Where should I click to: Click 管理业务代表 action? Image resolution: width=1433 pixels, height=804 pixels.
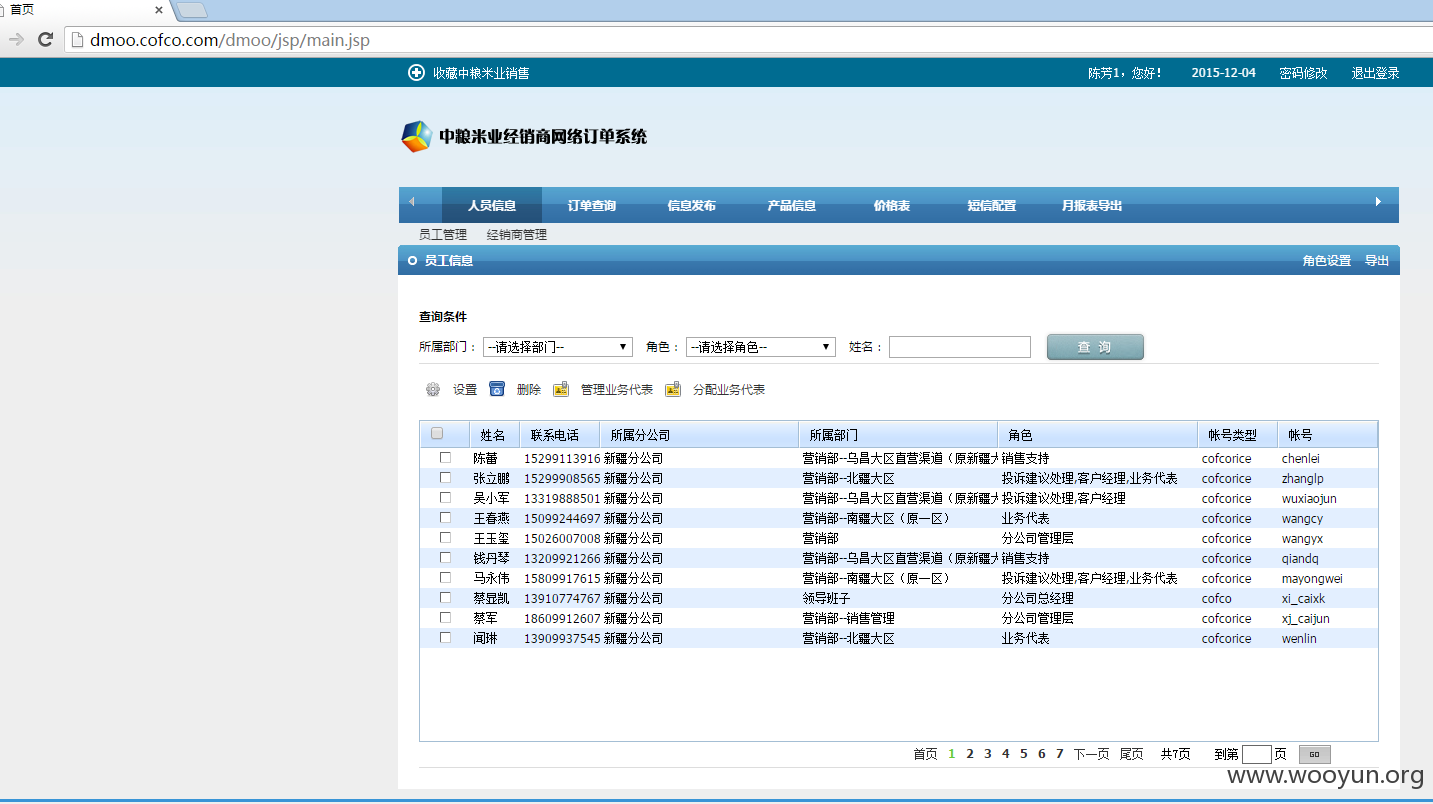[x=617, y=390]
